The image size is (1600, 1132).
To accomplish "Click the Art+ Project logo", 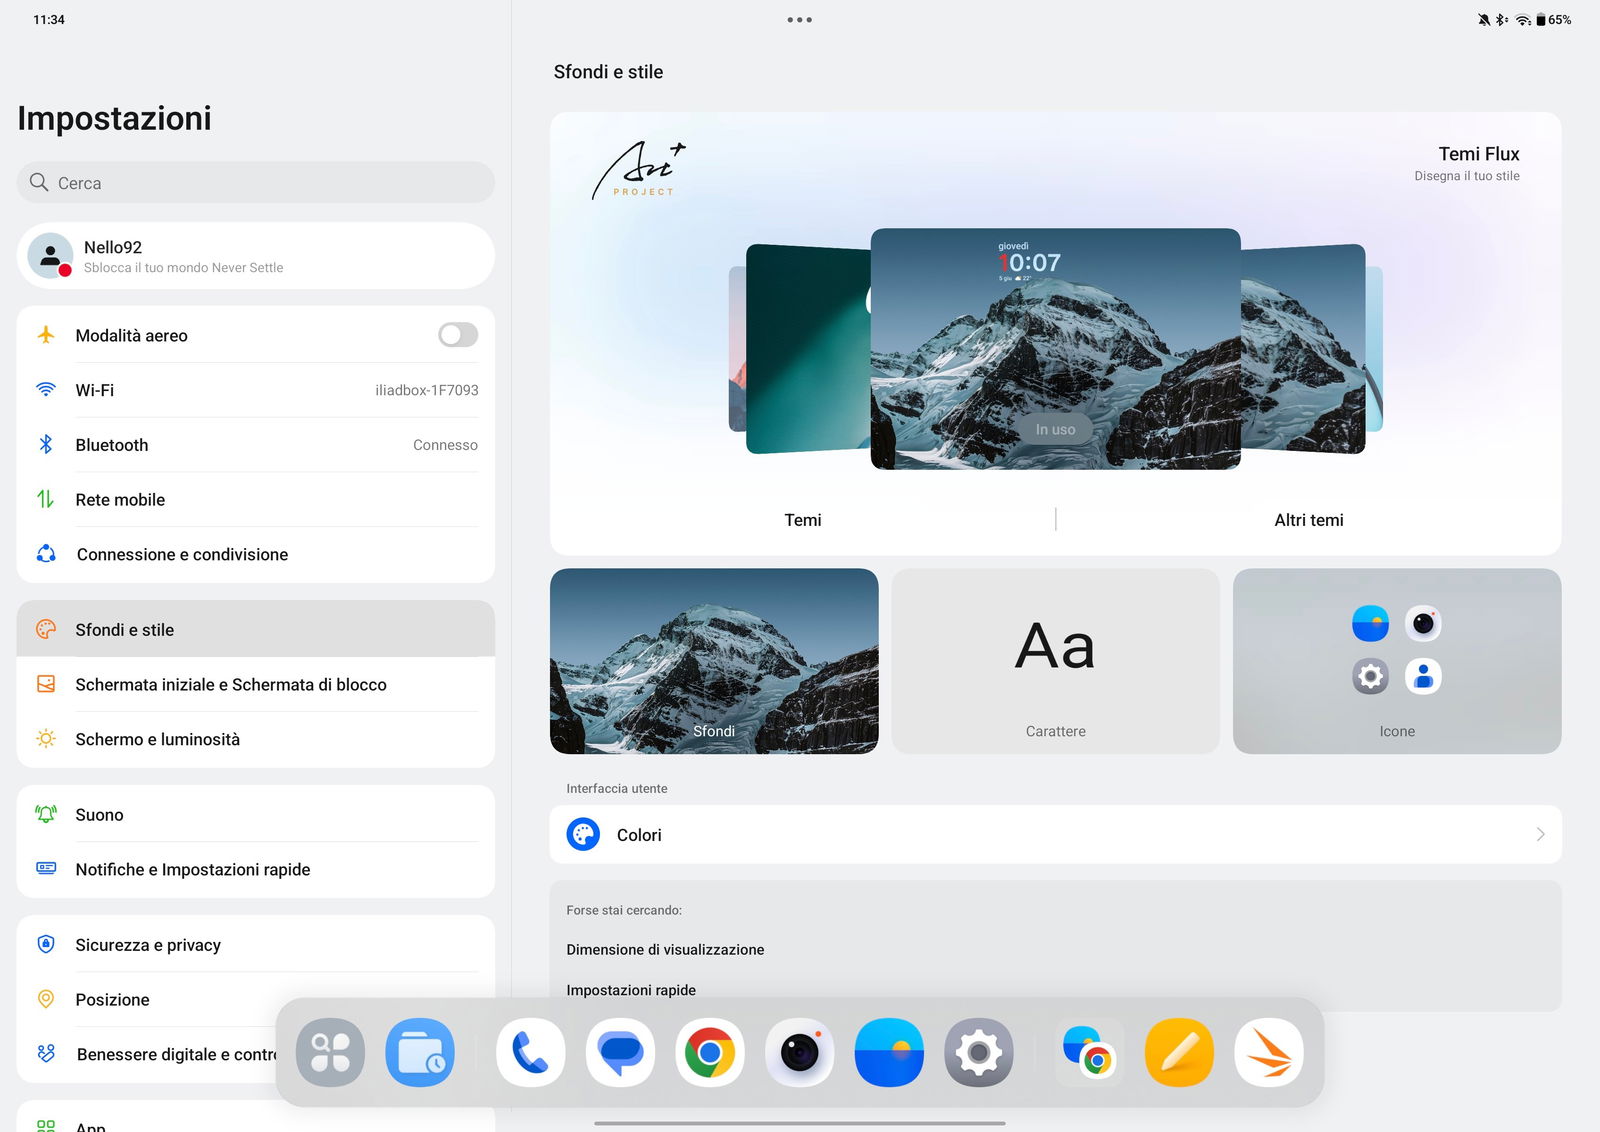I will point(640,169).
